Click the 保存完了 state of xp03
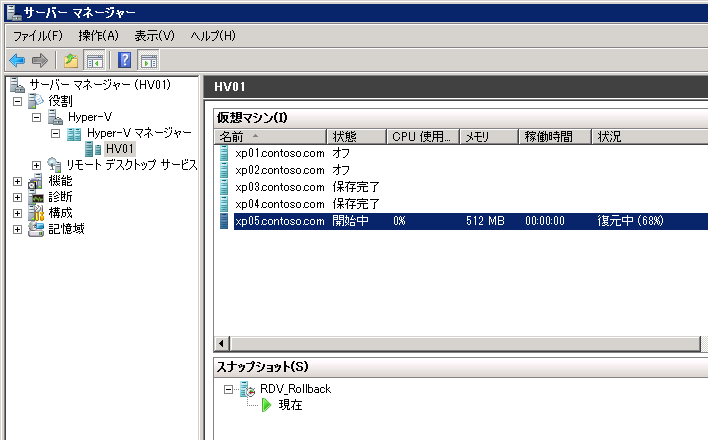The image size is (708, 440). click(356, 187)
